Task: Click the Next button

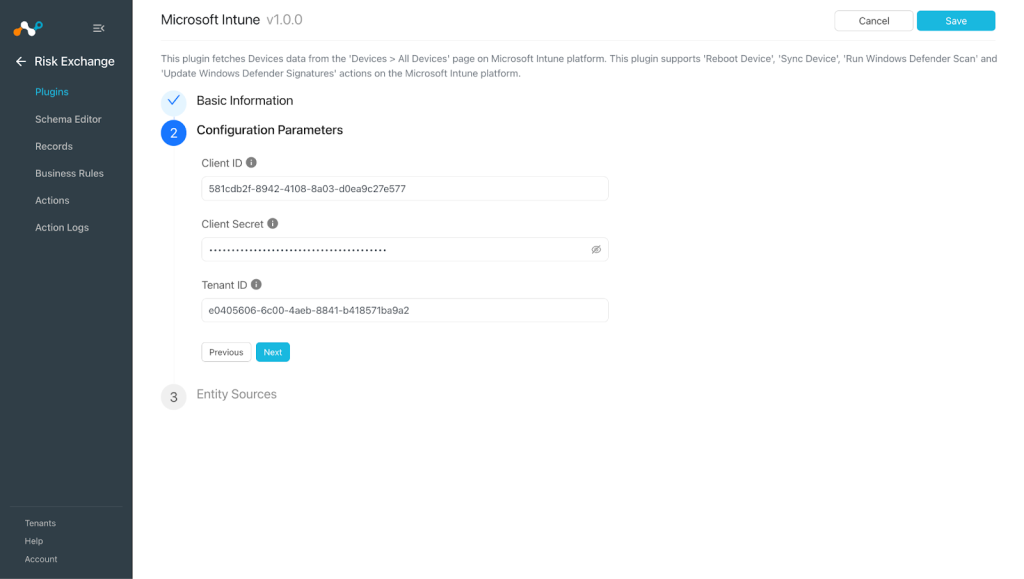Action: tap(273, 352)
